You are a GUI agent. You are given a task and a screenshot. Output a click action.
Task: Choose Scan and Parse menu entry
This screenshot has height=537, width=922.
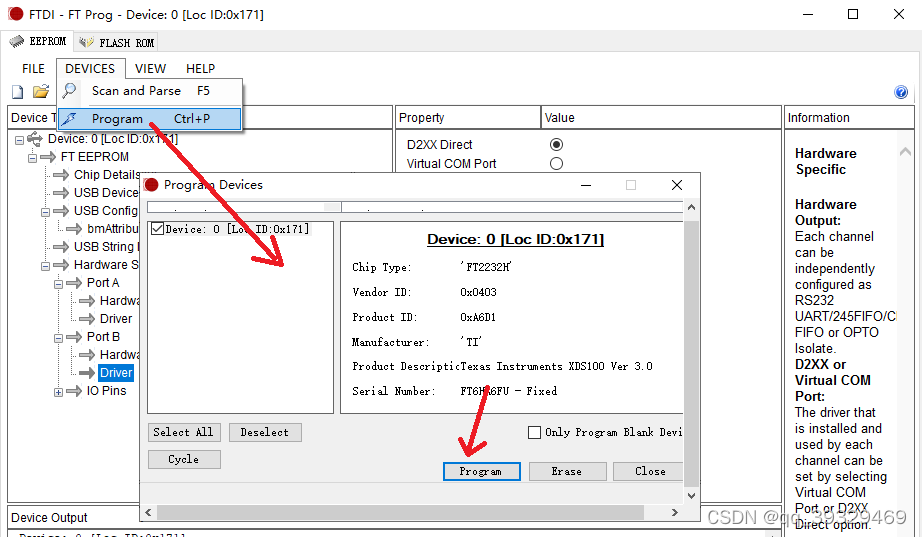tap(150, 91)
